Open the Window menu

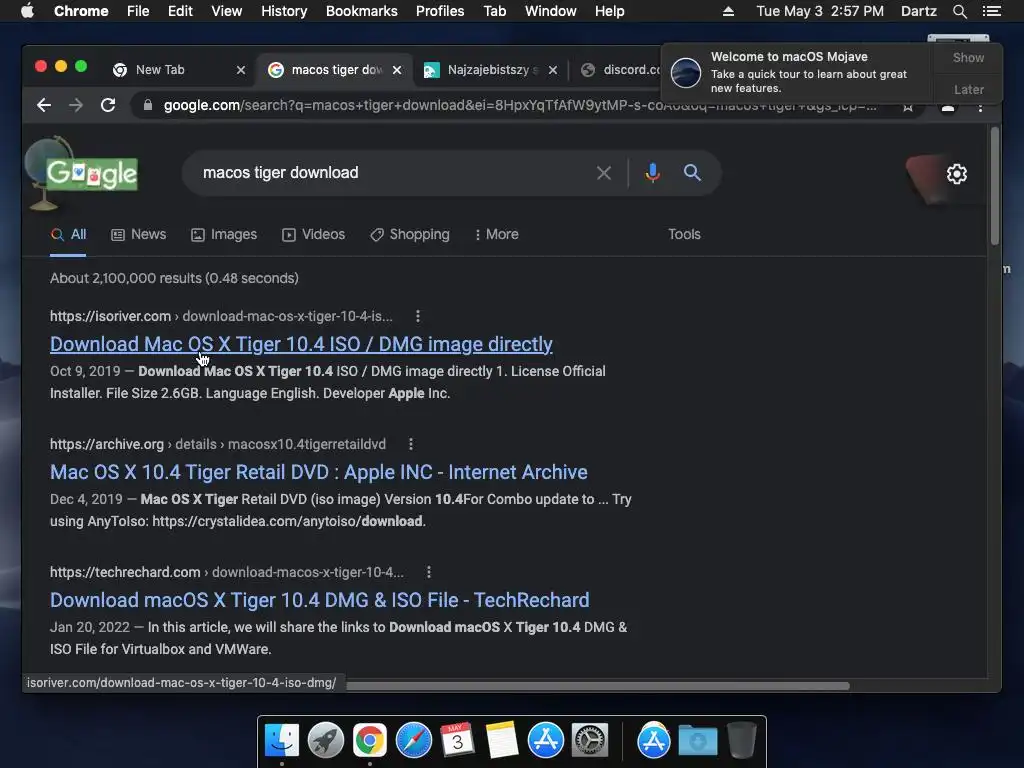551,11
